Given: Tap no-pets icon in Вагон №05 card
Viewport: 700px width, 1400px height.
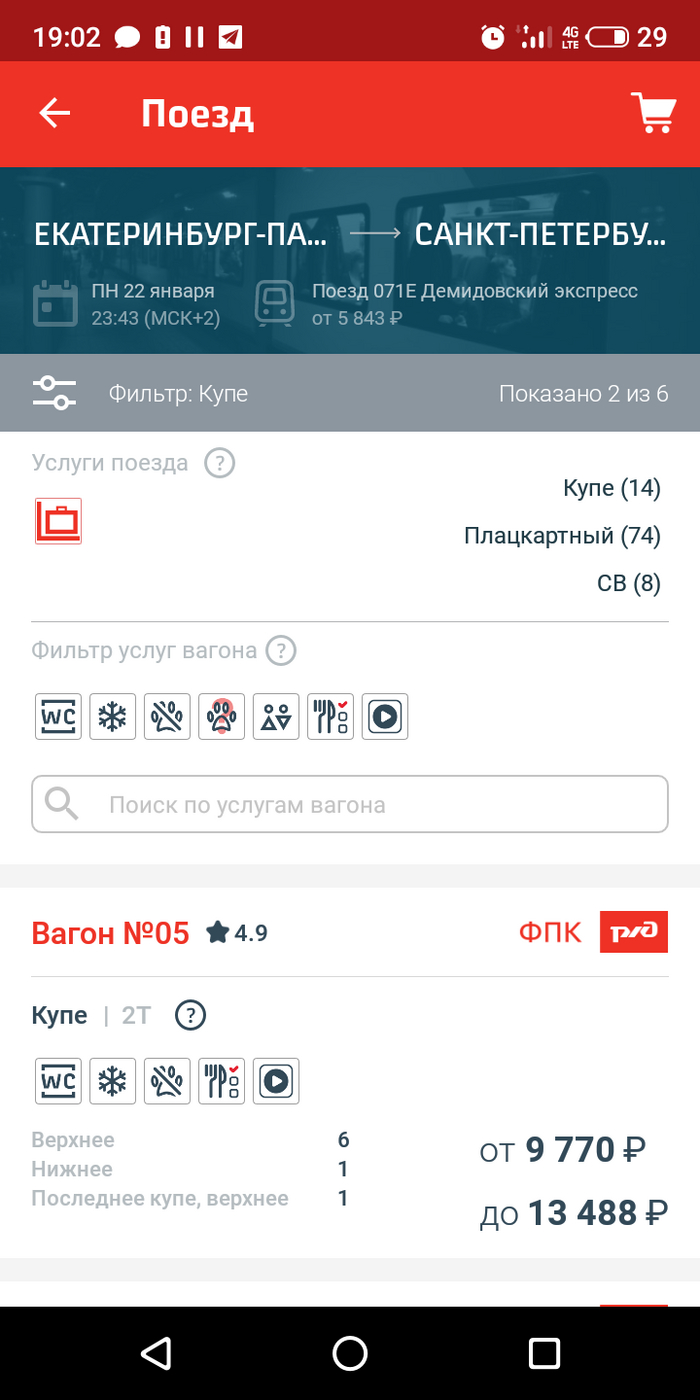Looking at the screenshot, I should coord(167,1081).
